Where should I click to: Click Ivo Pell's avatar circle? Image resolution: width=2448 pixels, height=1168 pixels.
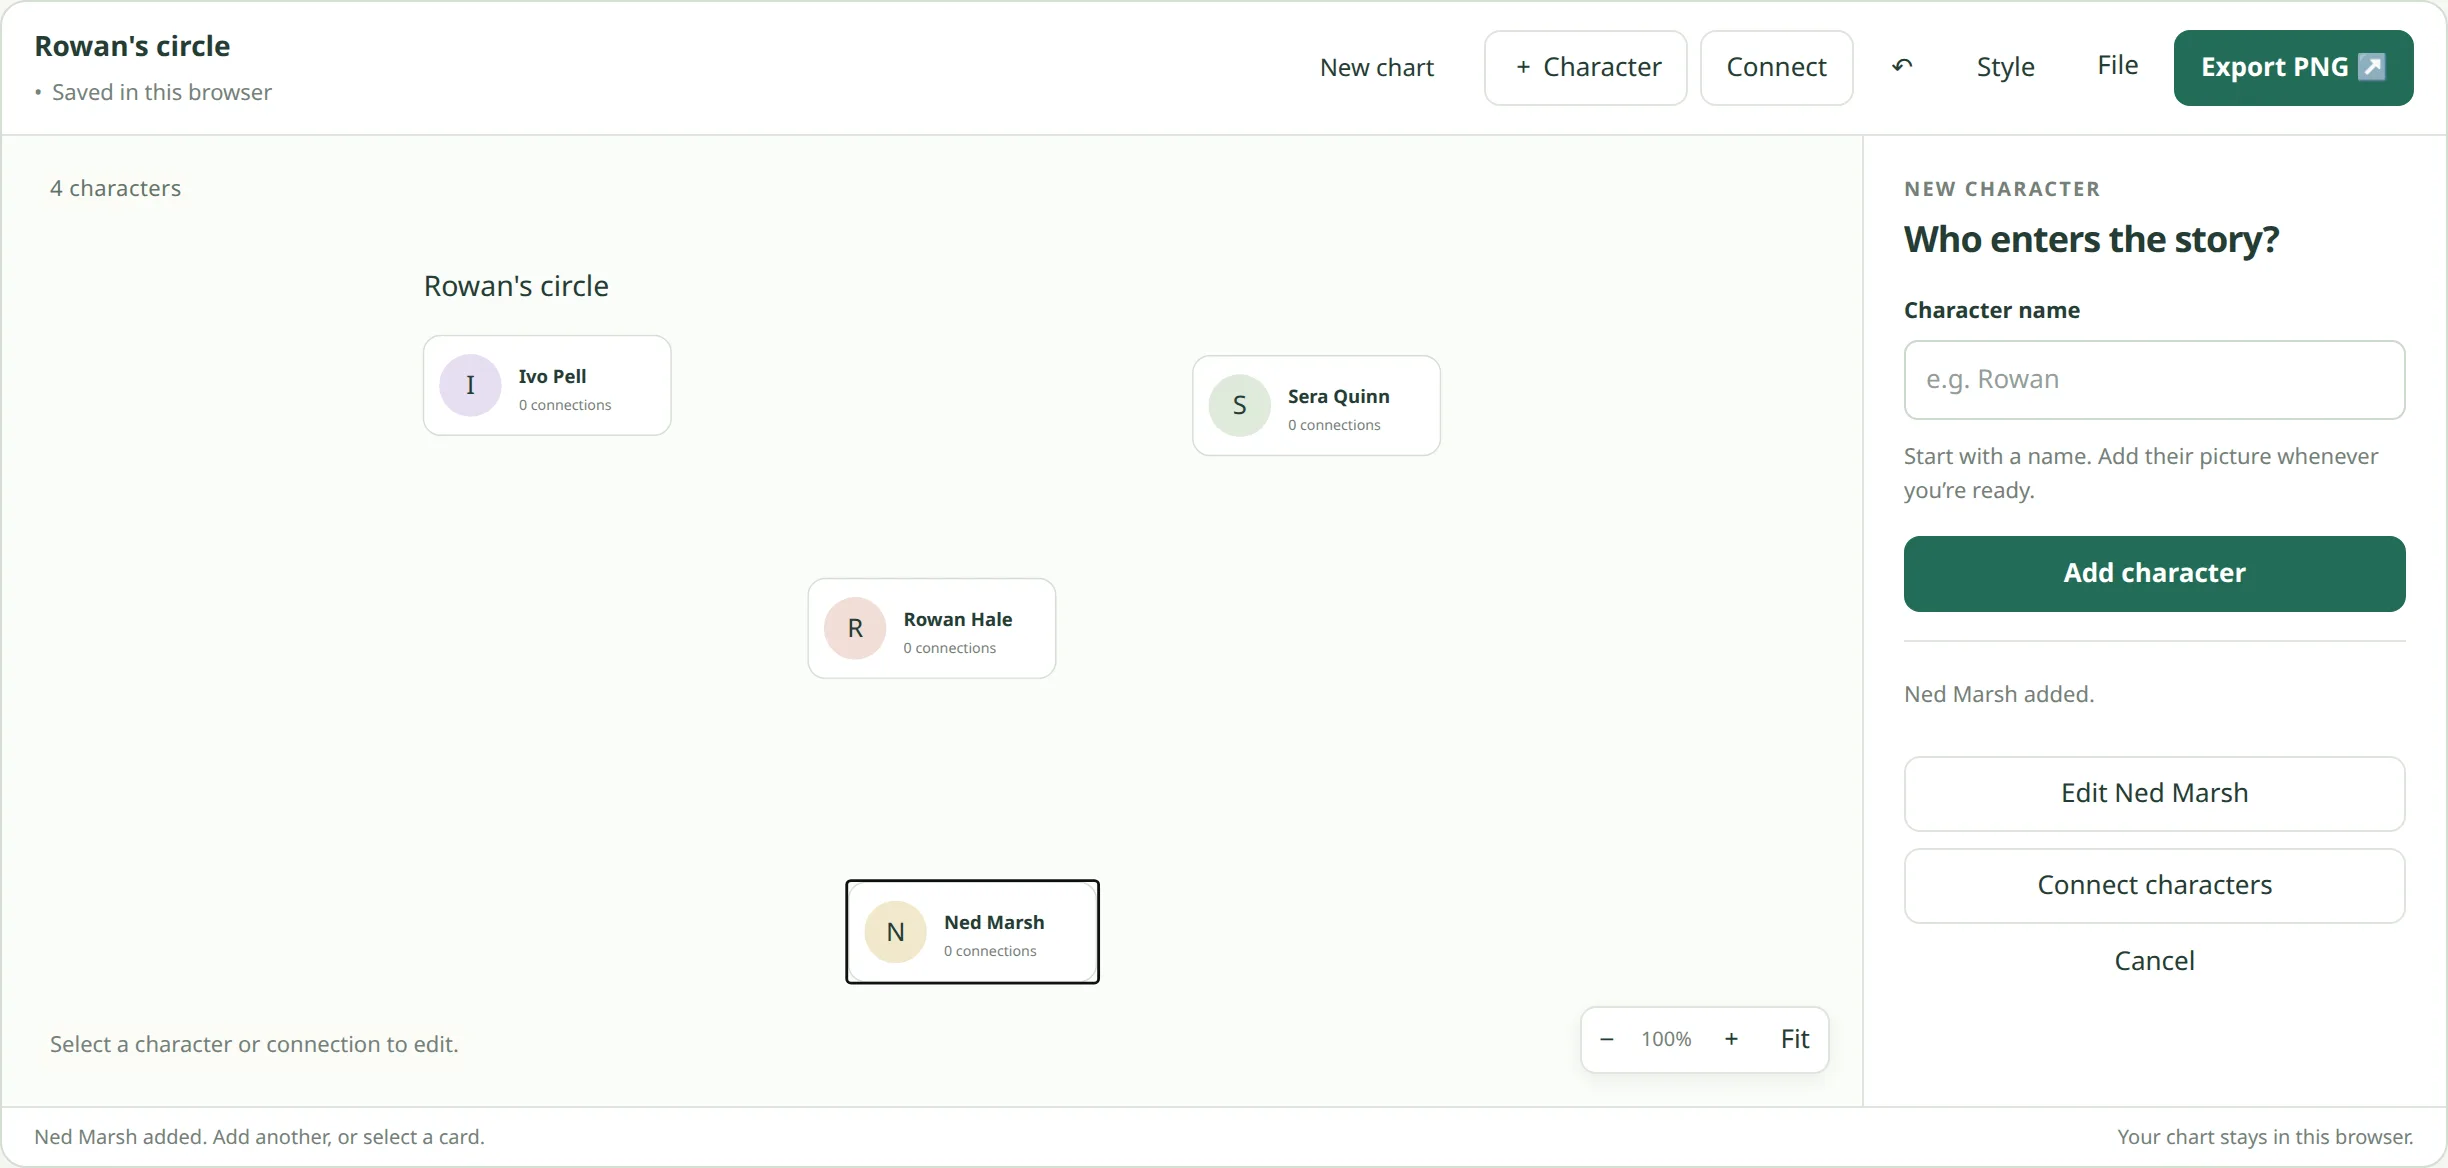[x=470, y=385]
